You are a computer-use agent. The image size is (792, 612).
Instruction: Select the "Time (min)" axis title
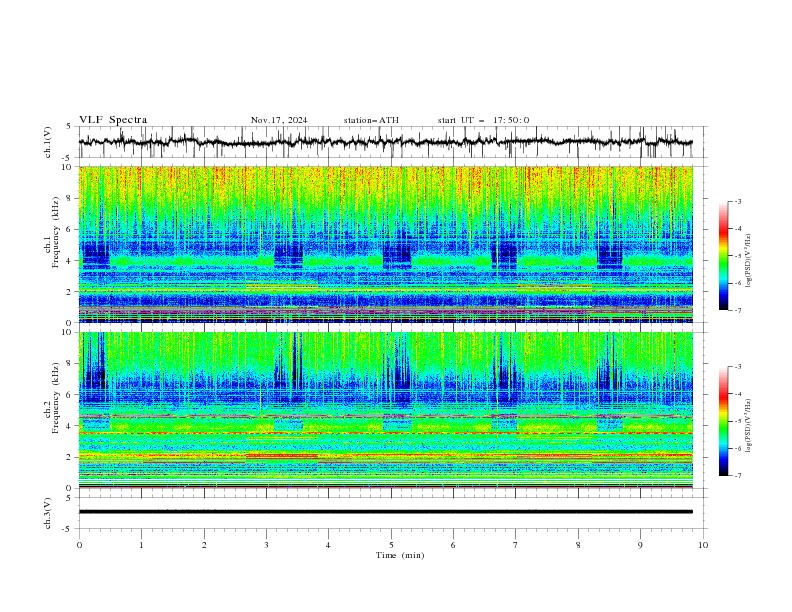click(400, 555)
